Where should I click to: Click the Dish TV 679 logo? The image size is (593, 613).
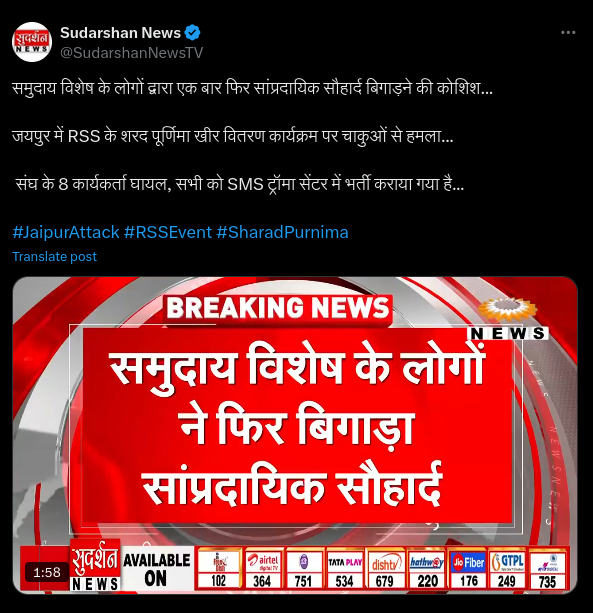pos(385,569)
